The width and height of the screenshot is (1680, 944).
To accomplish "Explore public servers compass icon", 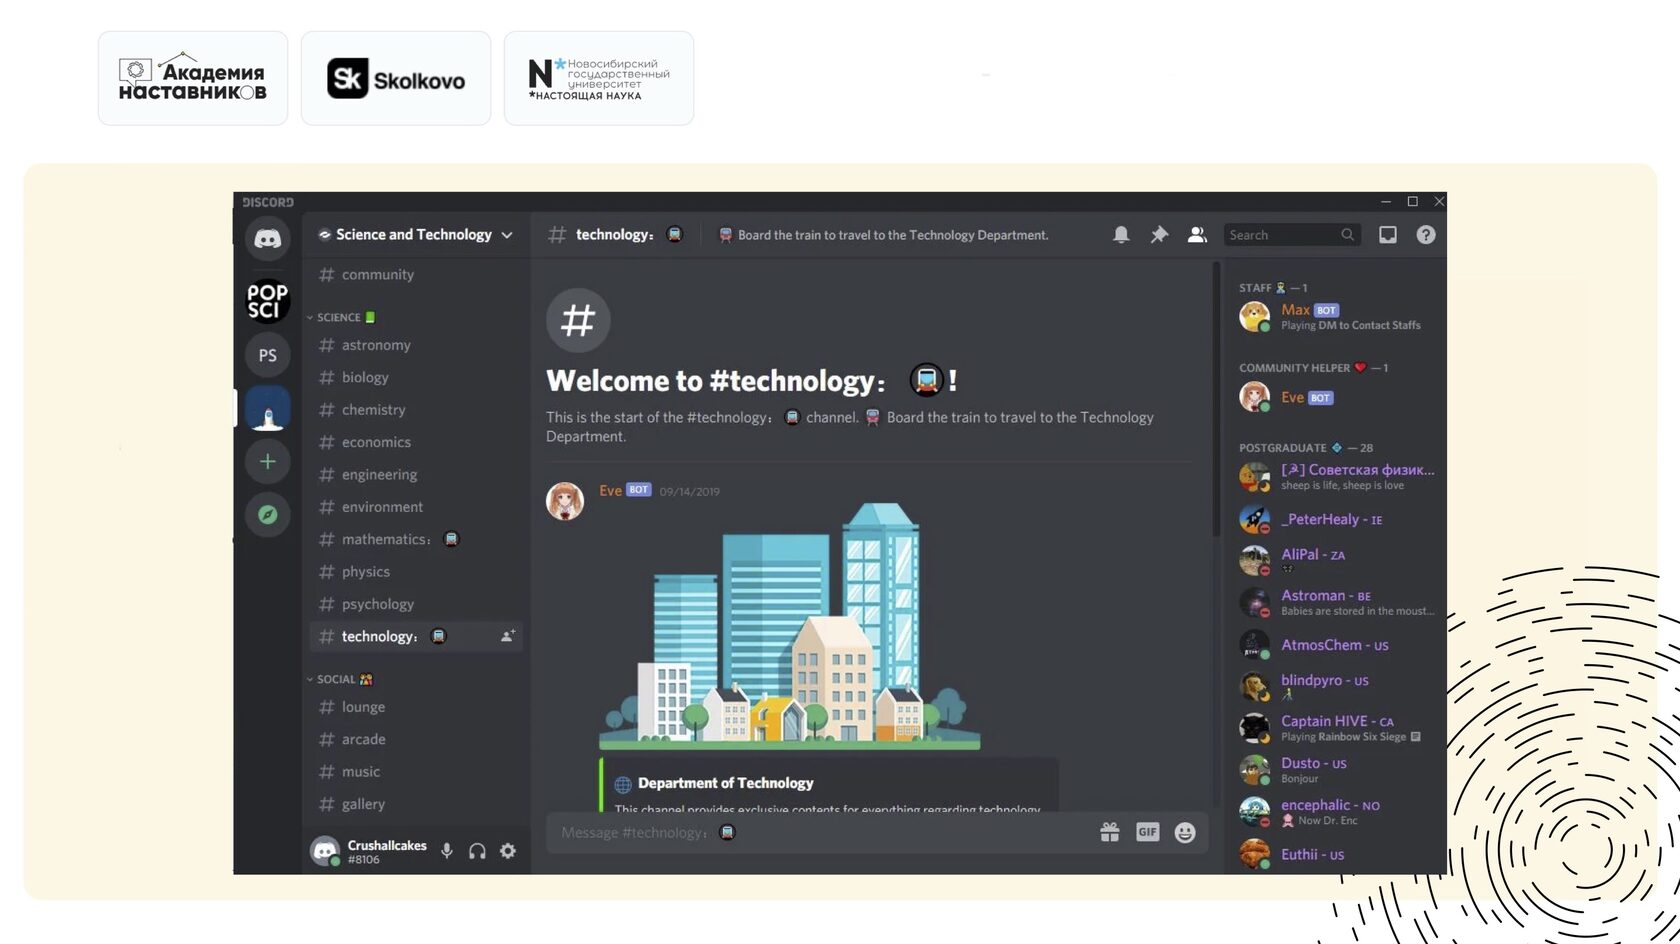I will (267, 514).
